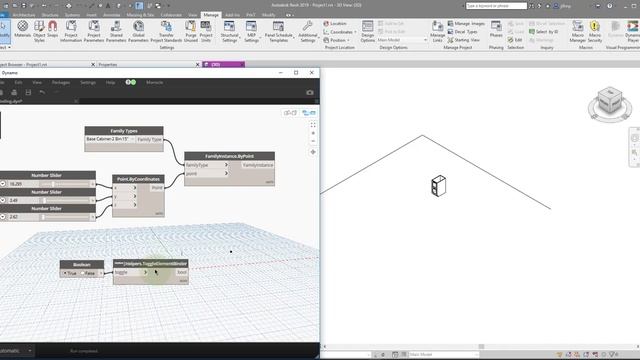Click Select by ID tool

click(x=543, y=32)
